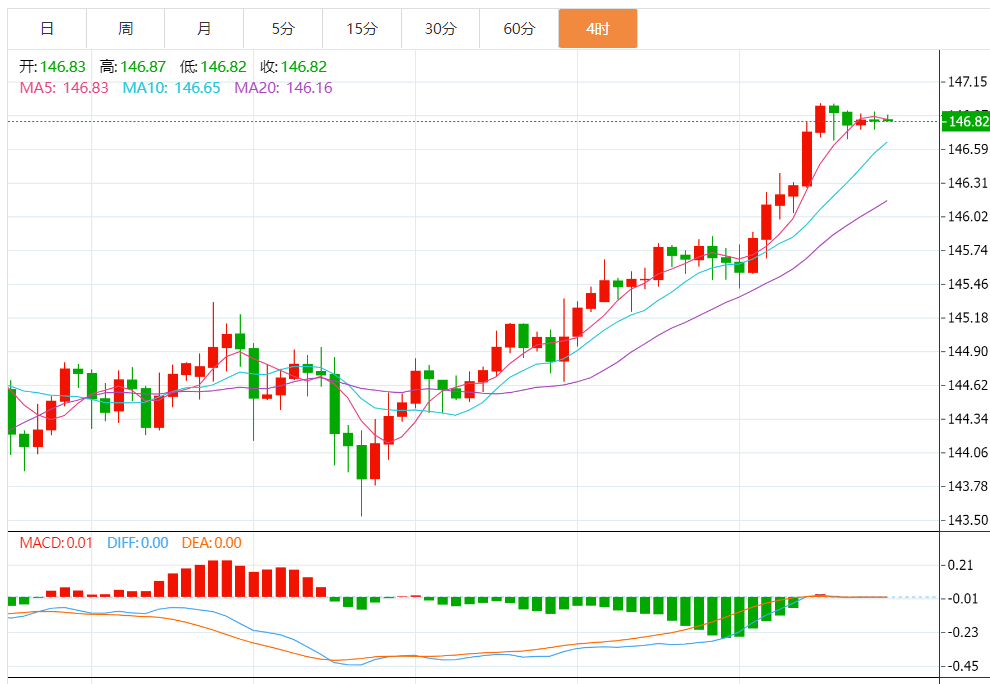Click the 0.21 MACD axis label
This screenshot has width=990, height=684.
click(960, 565)
